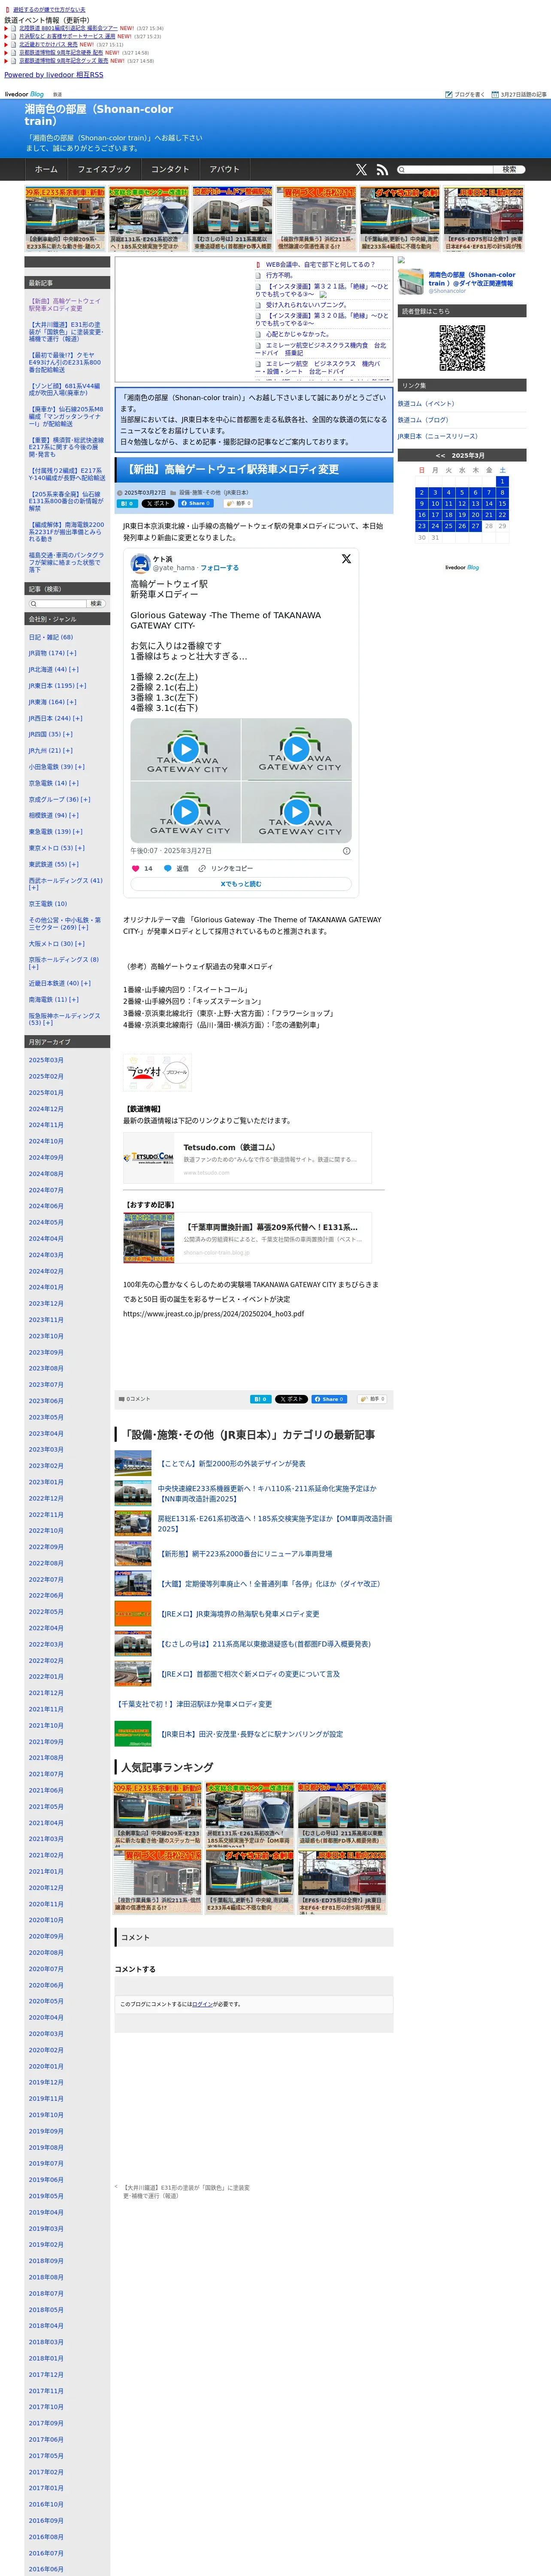Open the info icon in the embedded tweet
The image size is (551, 2576).
click(x=347, y=851)
